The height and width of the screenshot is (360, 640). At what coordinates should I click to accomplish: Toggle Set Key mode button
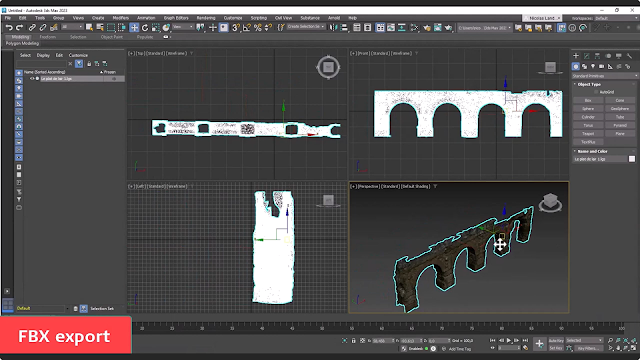tap(556, 348)
